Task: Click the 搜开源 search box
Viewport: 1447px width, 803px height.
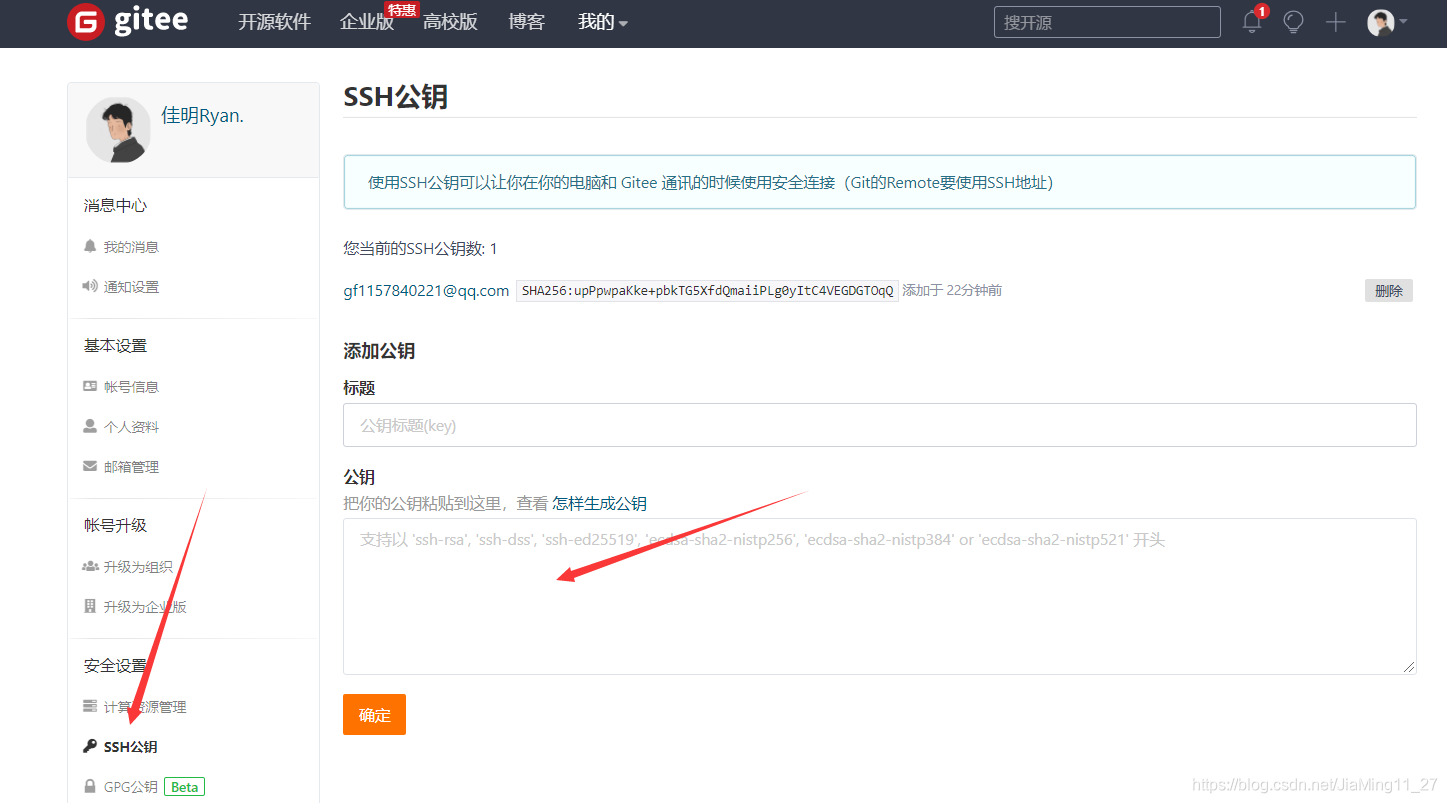Action: coord(1107,22)
